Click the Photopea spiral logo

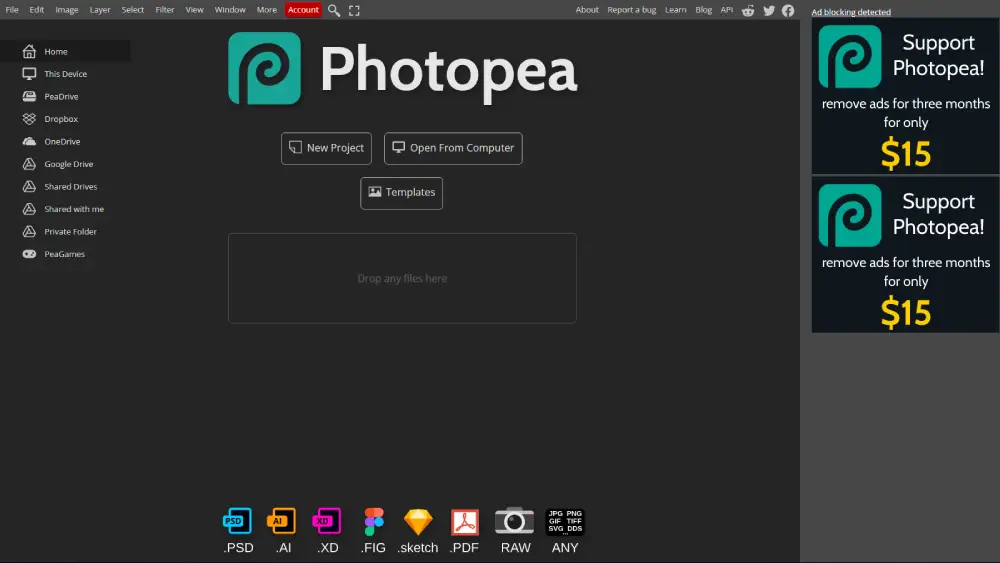point(265,68)
